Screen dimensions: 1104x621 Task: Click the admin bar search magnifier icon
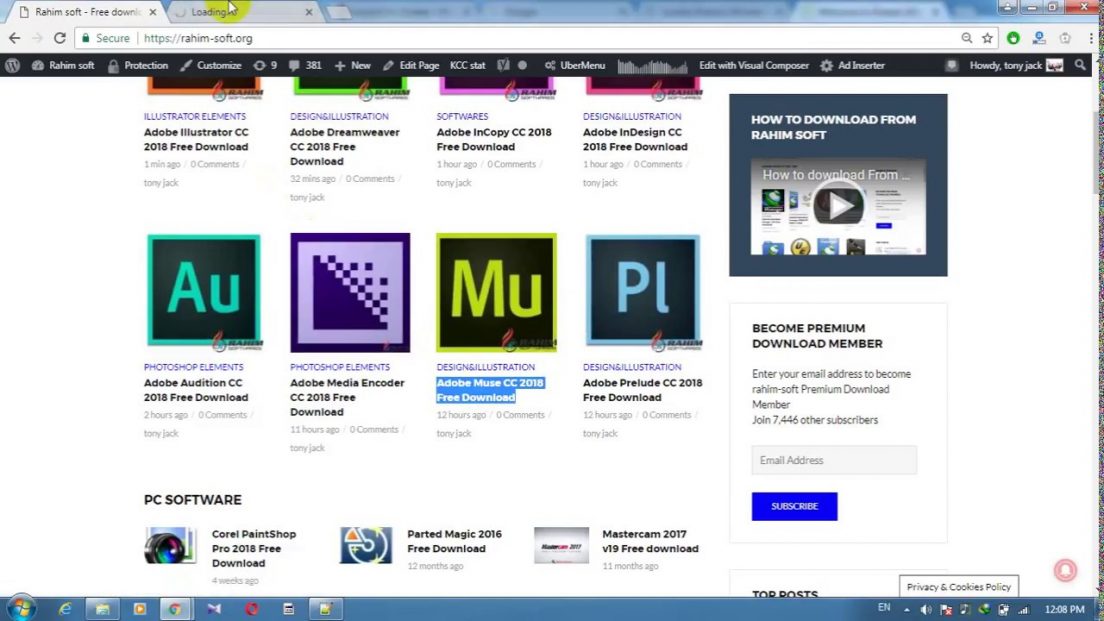point(1080,65)
